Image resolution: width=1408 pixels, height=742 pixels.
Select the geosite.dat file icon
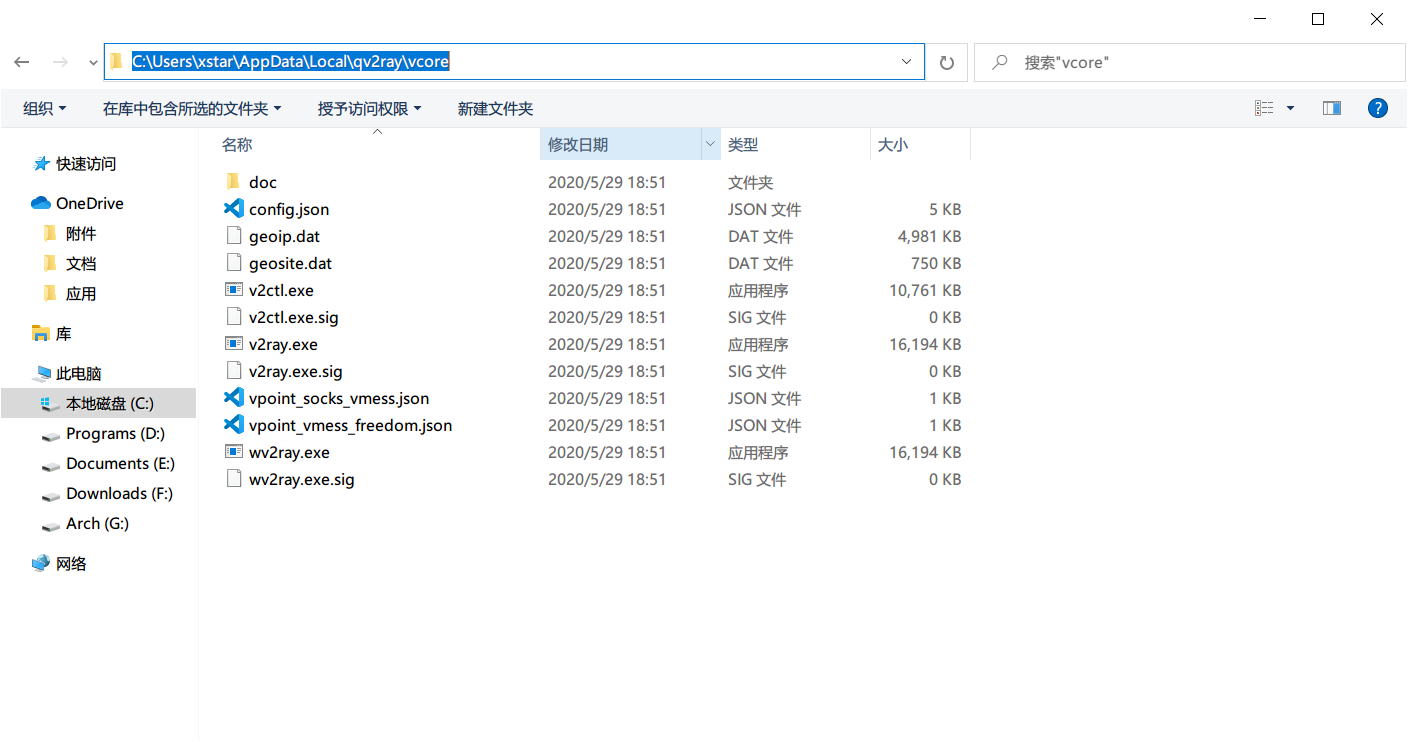233,263
